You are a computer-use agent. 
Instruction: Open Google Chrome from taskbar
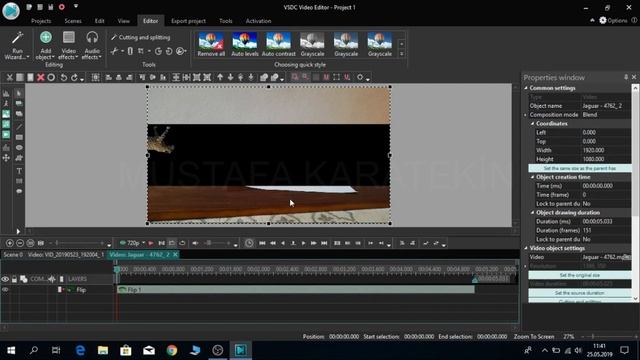point(172,350)
